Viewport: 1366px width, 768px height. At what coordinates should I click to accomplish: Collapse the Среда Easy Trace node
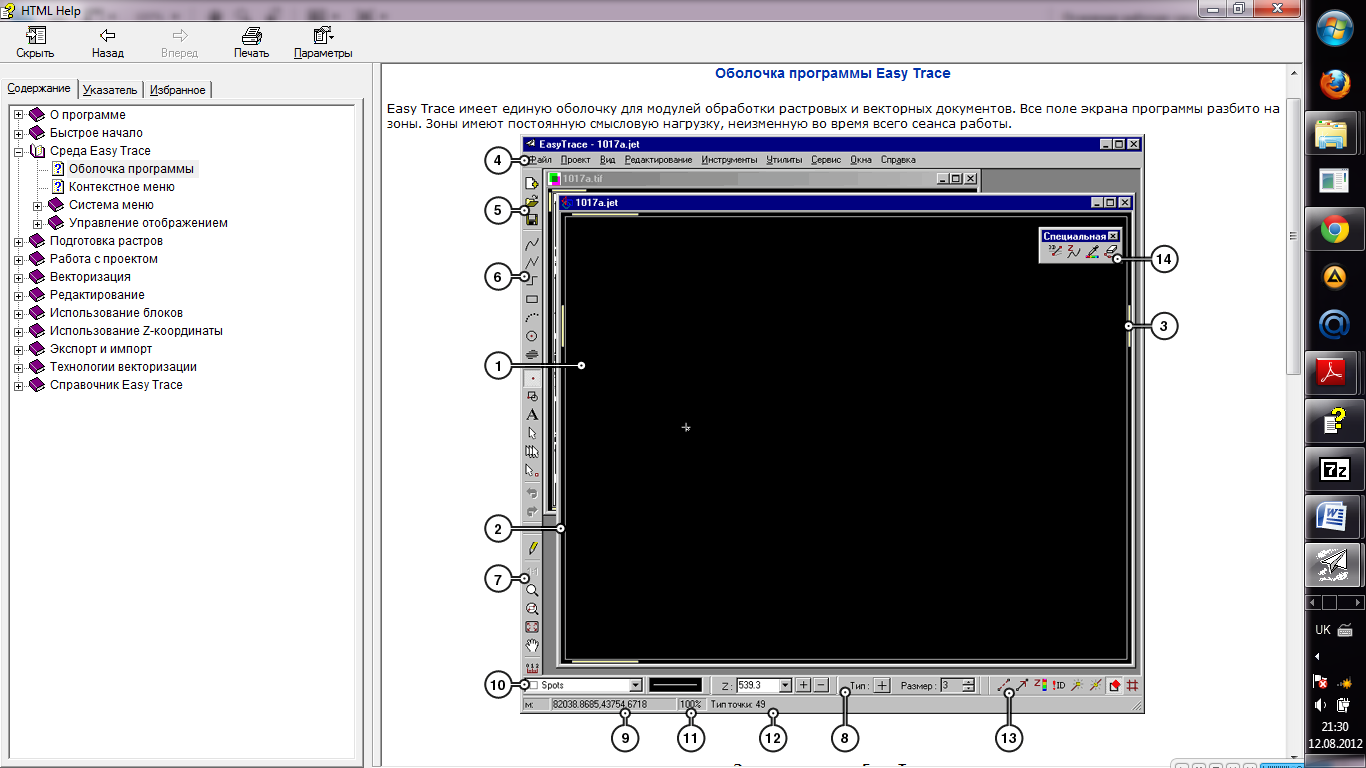19,151
